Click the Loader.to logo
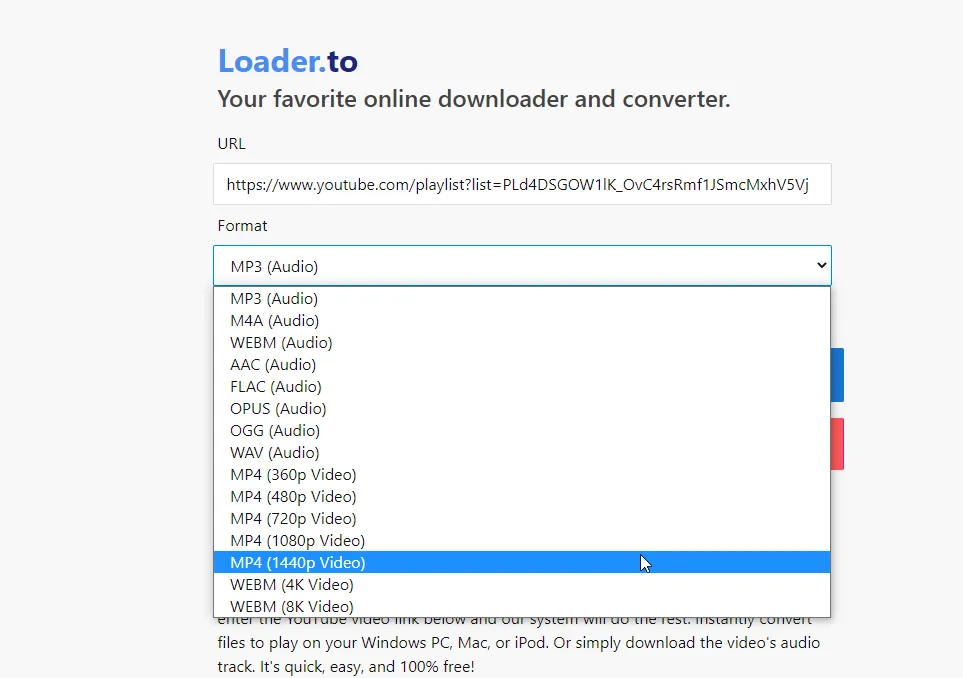963x678 pixels. point(287,61)
